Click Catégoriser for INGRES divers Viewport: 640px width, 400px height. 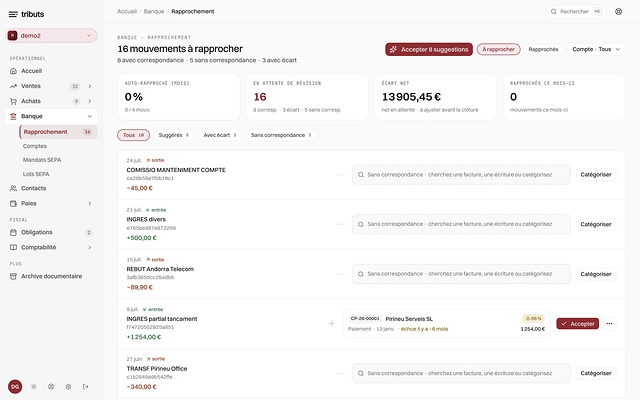pyautogui.click(x=596, y=224)
